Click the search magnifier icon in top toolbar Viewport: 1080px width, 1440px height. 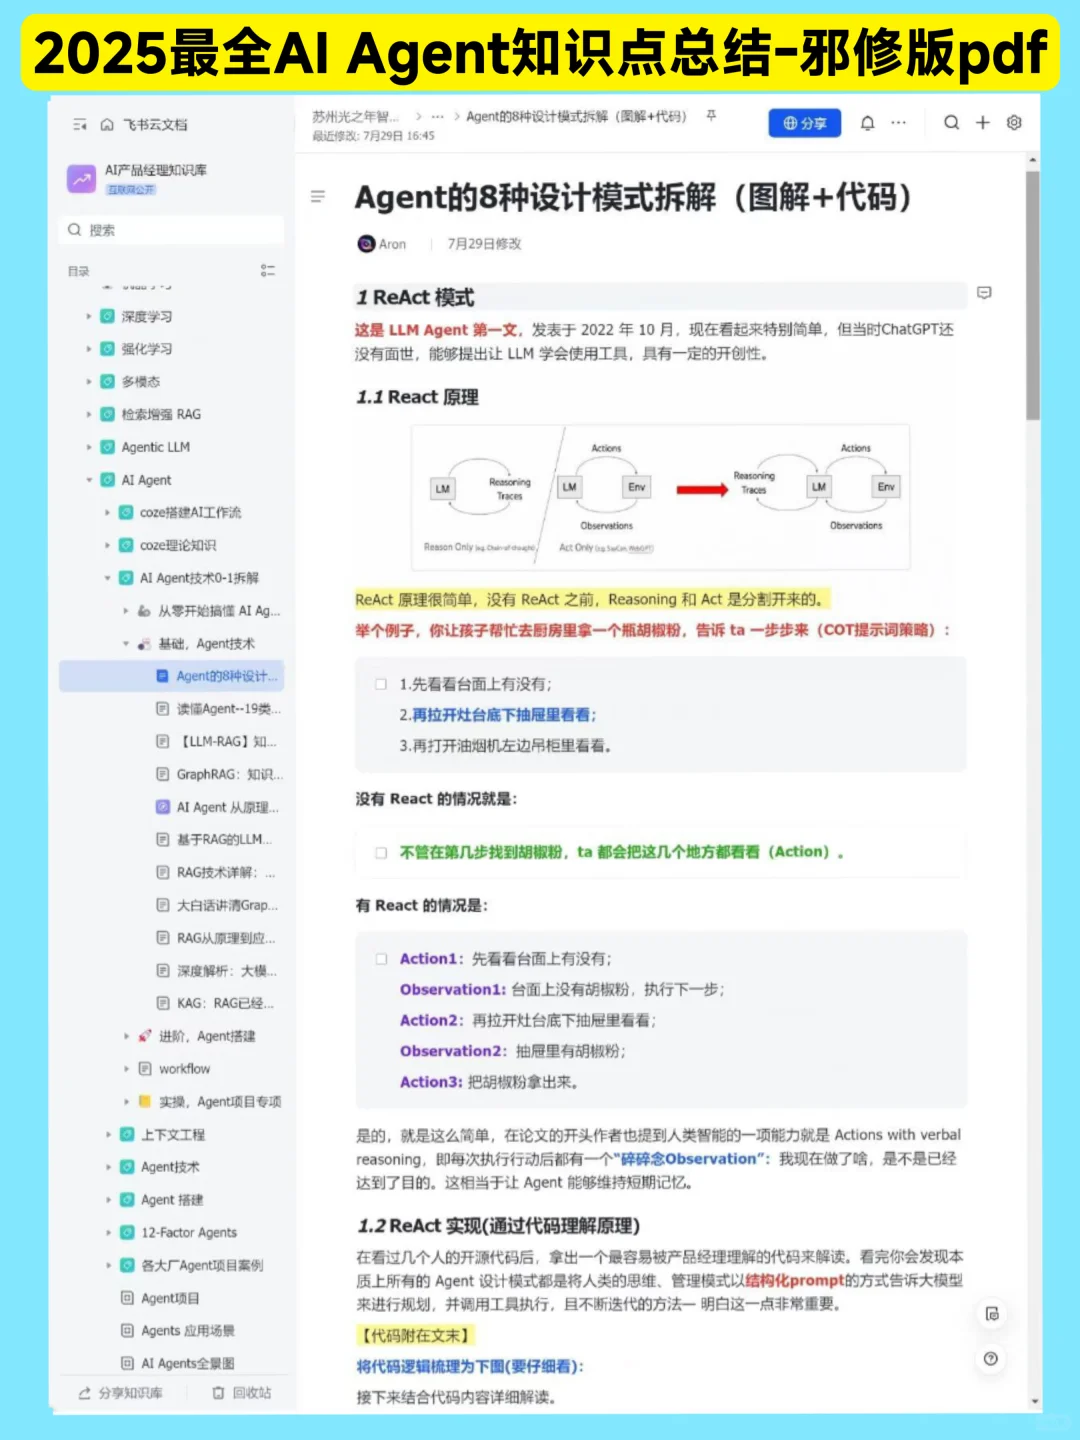pyautogui.click(x=952, y=123)
